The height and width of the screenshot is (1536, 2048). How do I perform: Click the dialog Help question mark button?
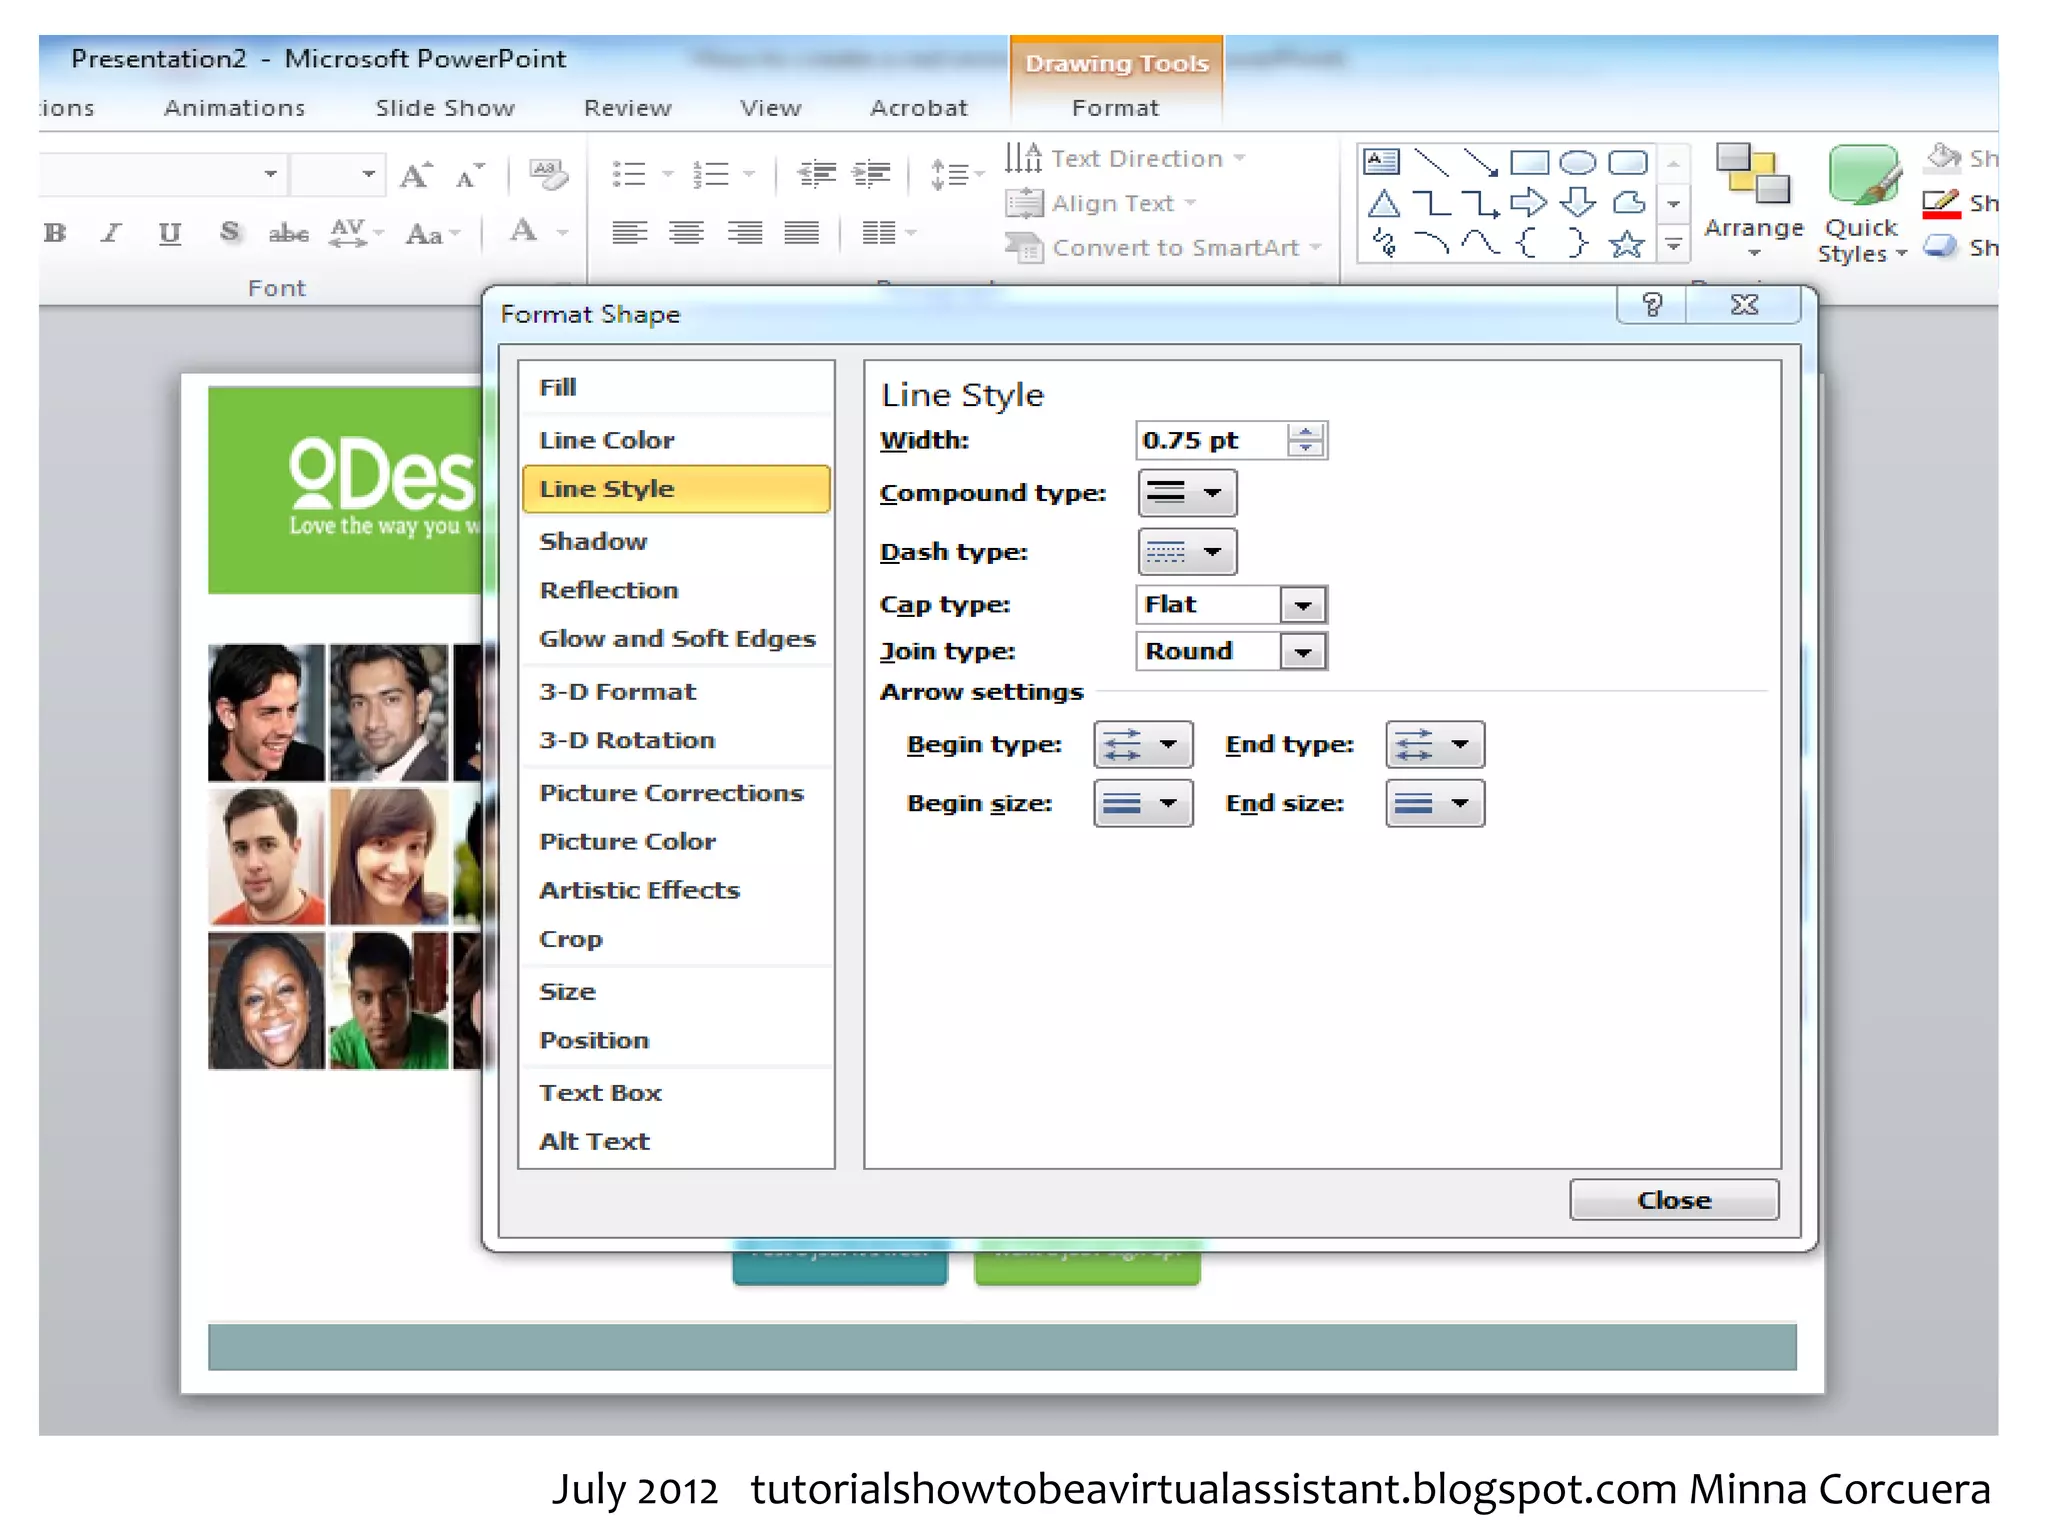(1651, 304)
